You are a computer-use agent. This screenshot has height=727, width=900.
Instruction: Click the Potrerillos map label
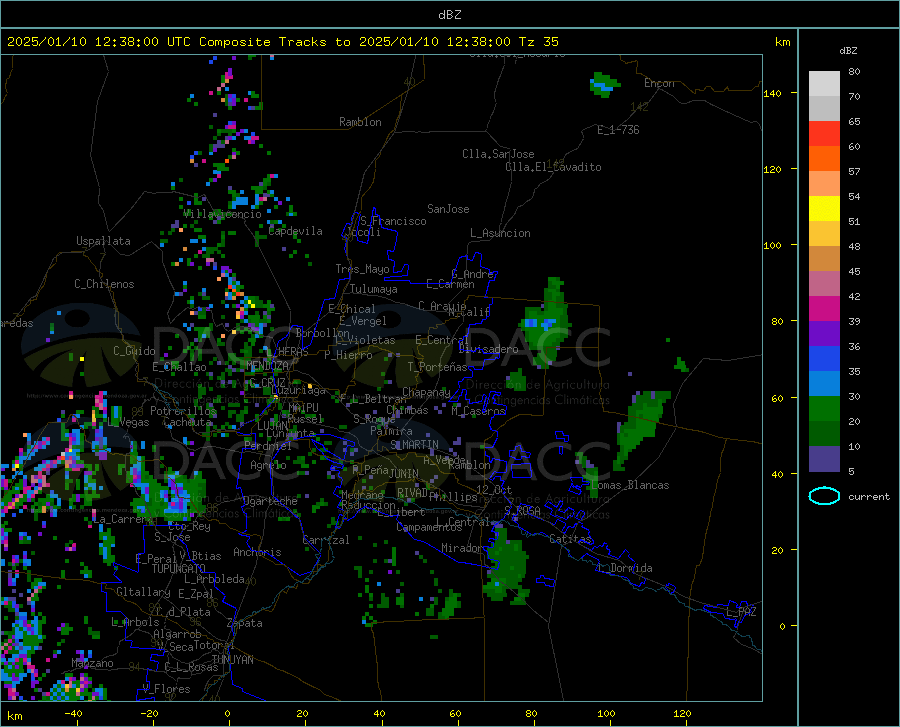[x=183, y=411]
